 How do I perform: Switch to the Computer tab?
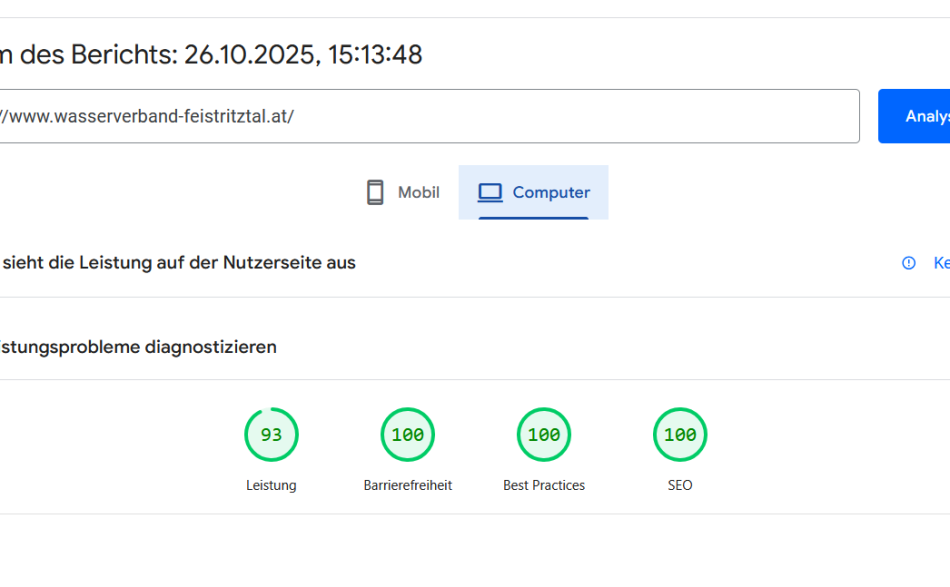point(533,192)
